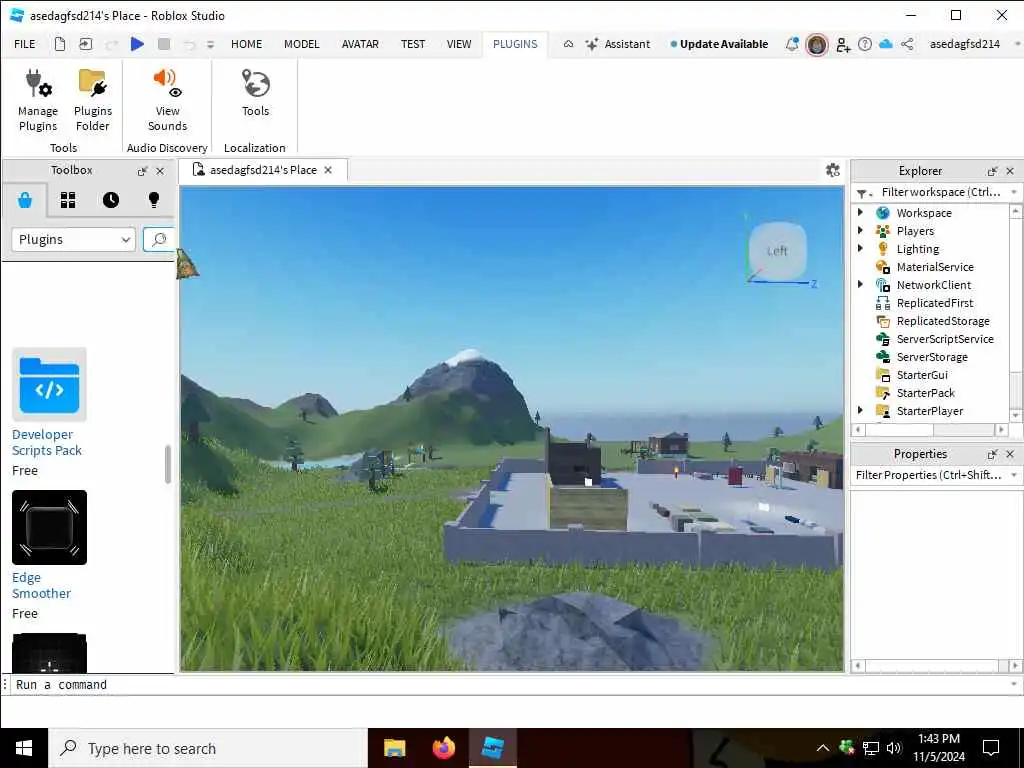Image resolution: width=1024 pixels, height=768 pixels.
Task: Open notifications bell icon
Action: point(792,44)
